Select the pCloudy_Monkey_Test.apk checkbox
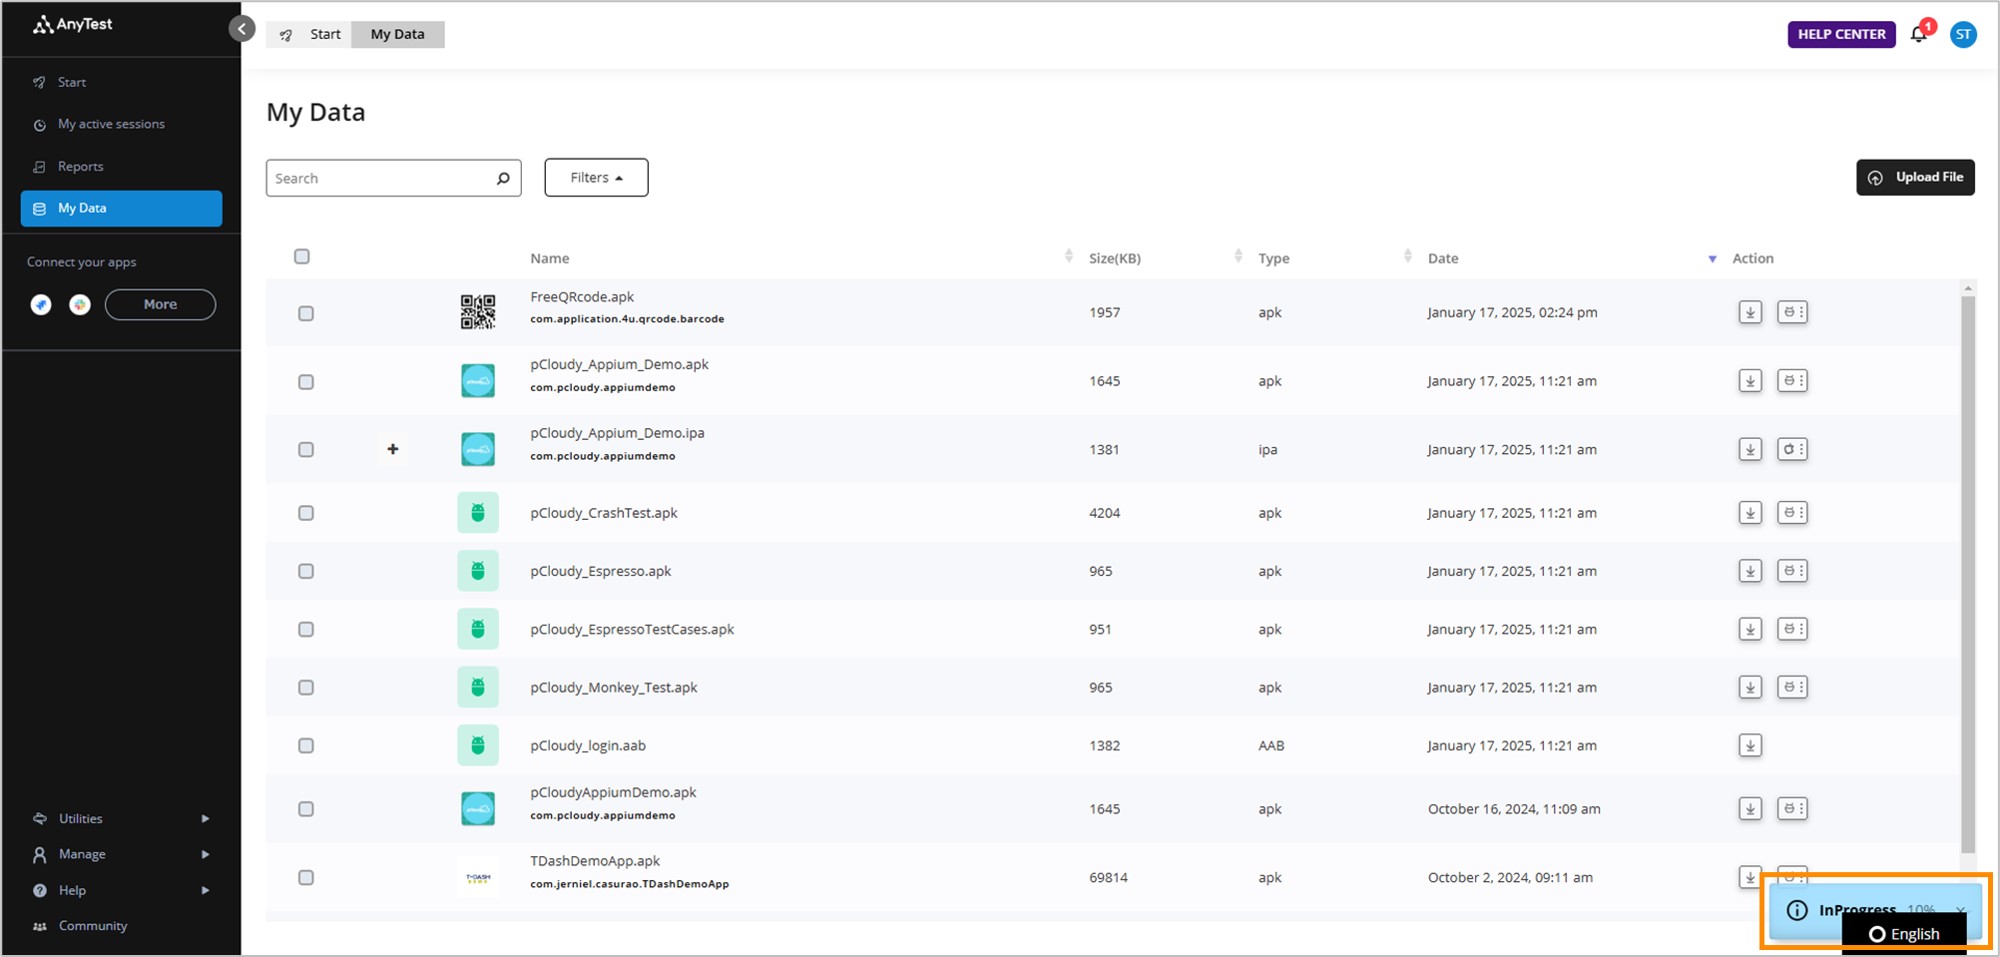This screenshot has height=957, width=2000. pyautogui.click(x=306, y=687)
